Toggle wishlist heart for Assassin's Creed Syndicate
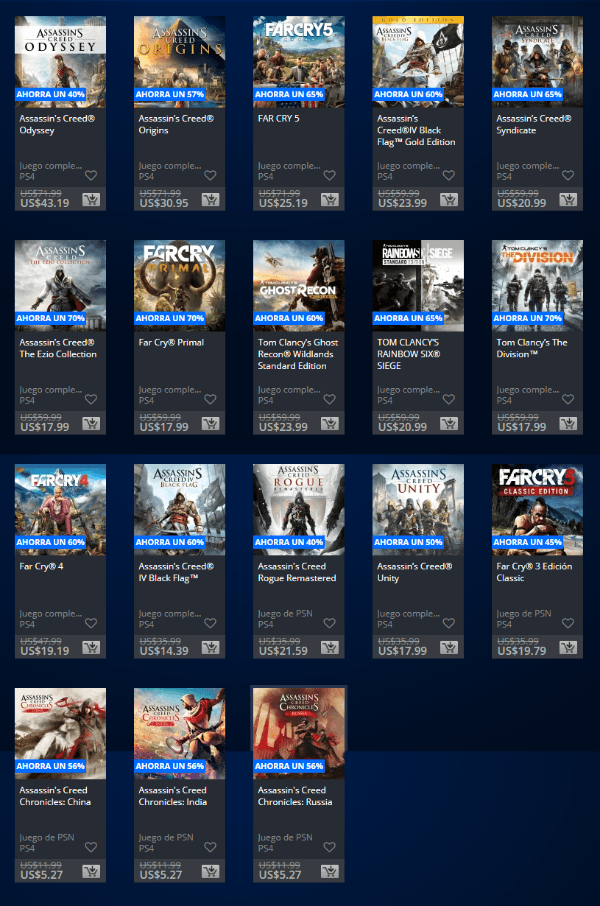Image resolution: width=600 pixels, height=906 pixels. (x=568, y=176)
